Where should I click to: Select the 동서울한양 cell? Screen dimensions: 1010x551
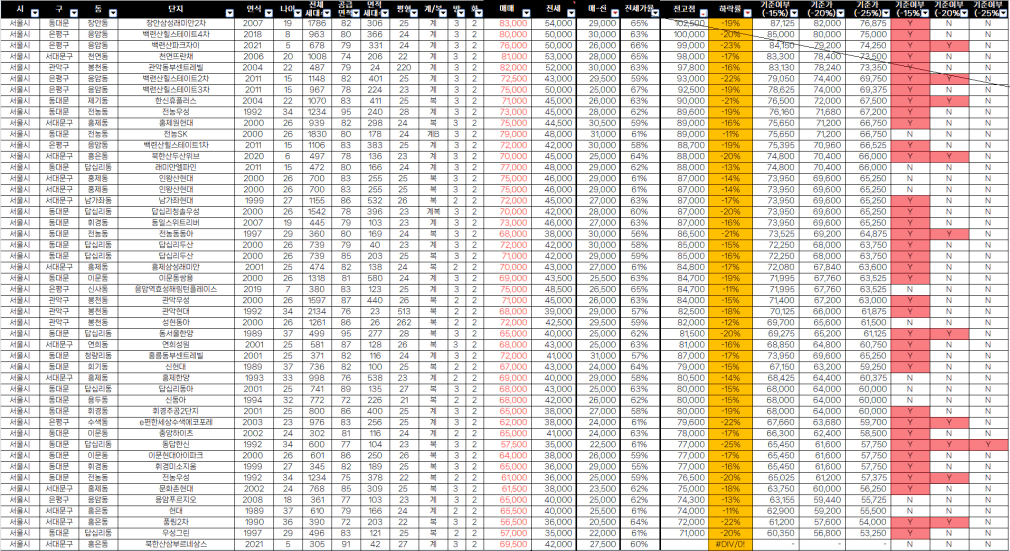pyautogui.click(x=176, y=334)
